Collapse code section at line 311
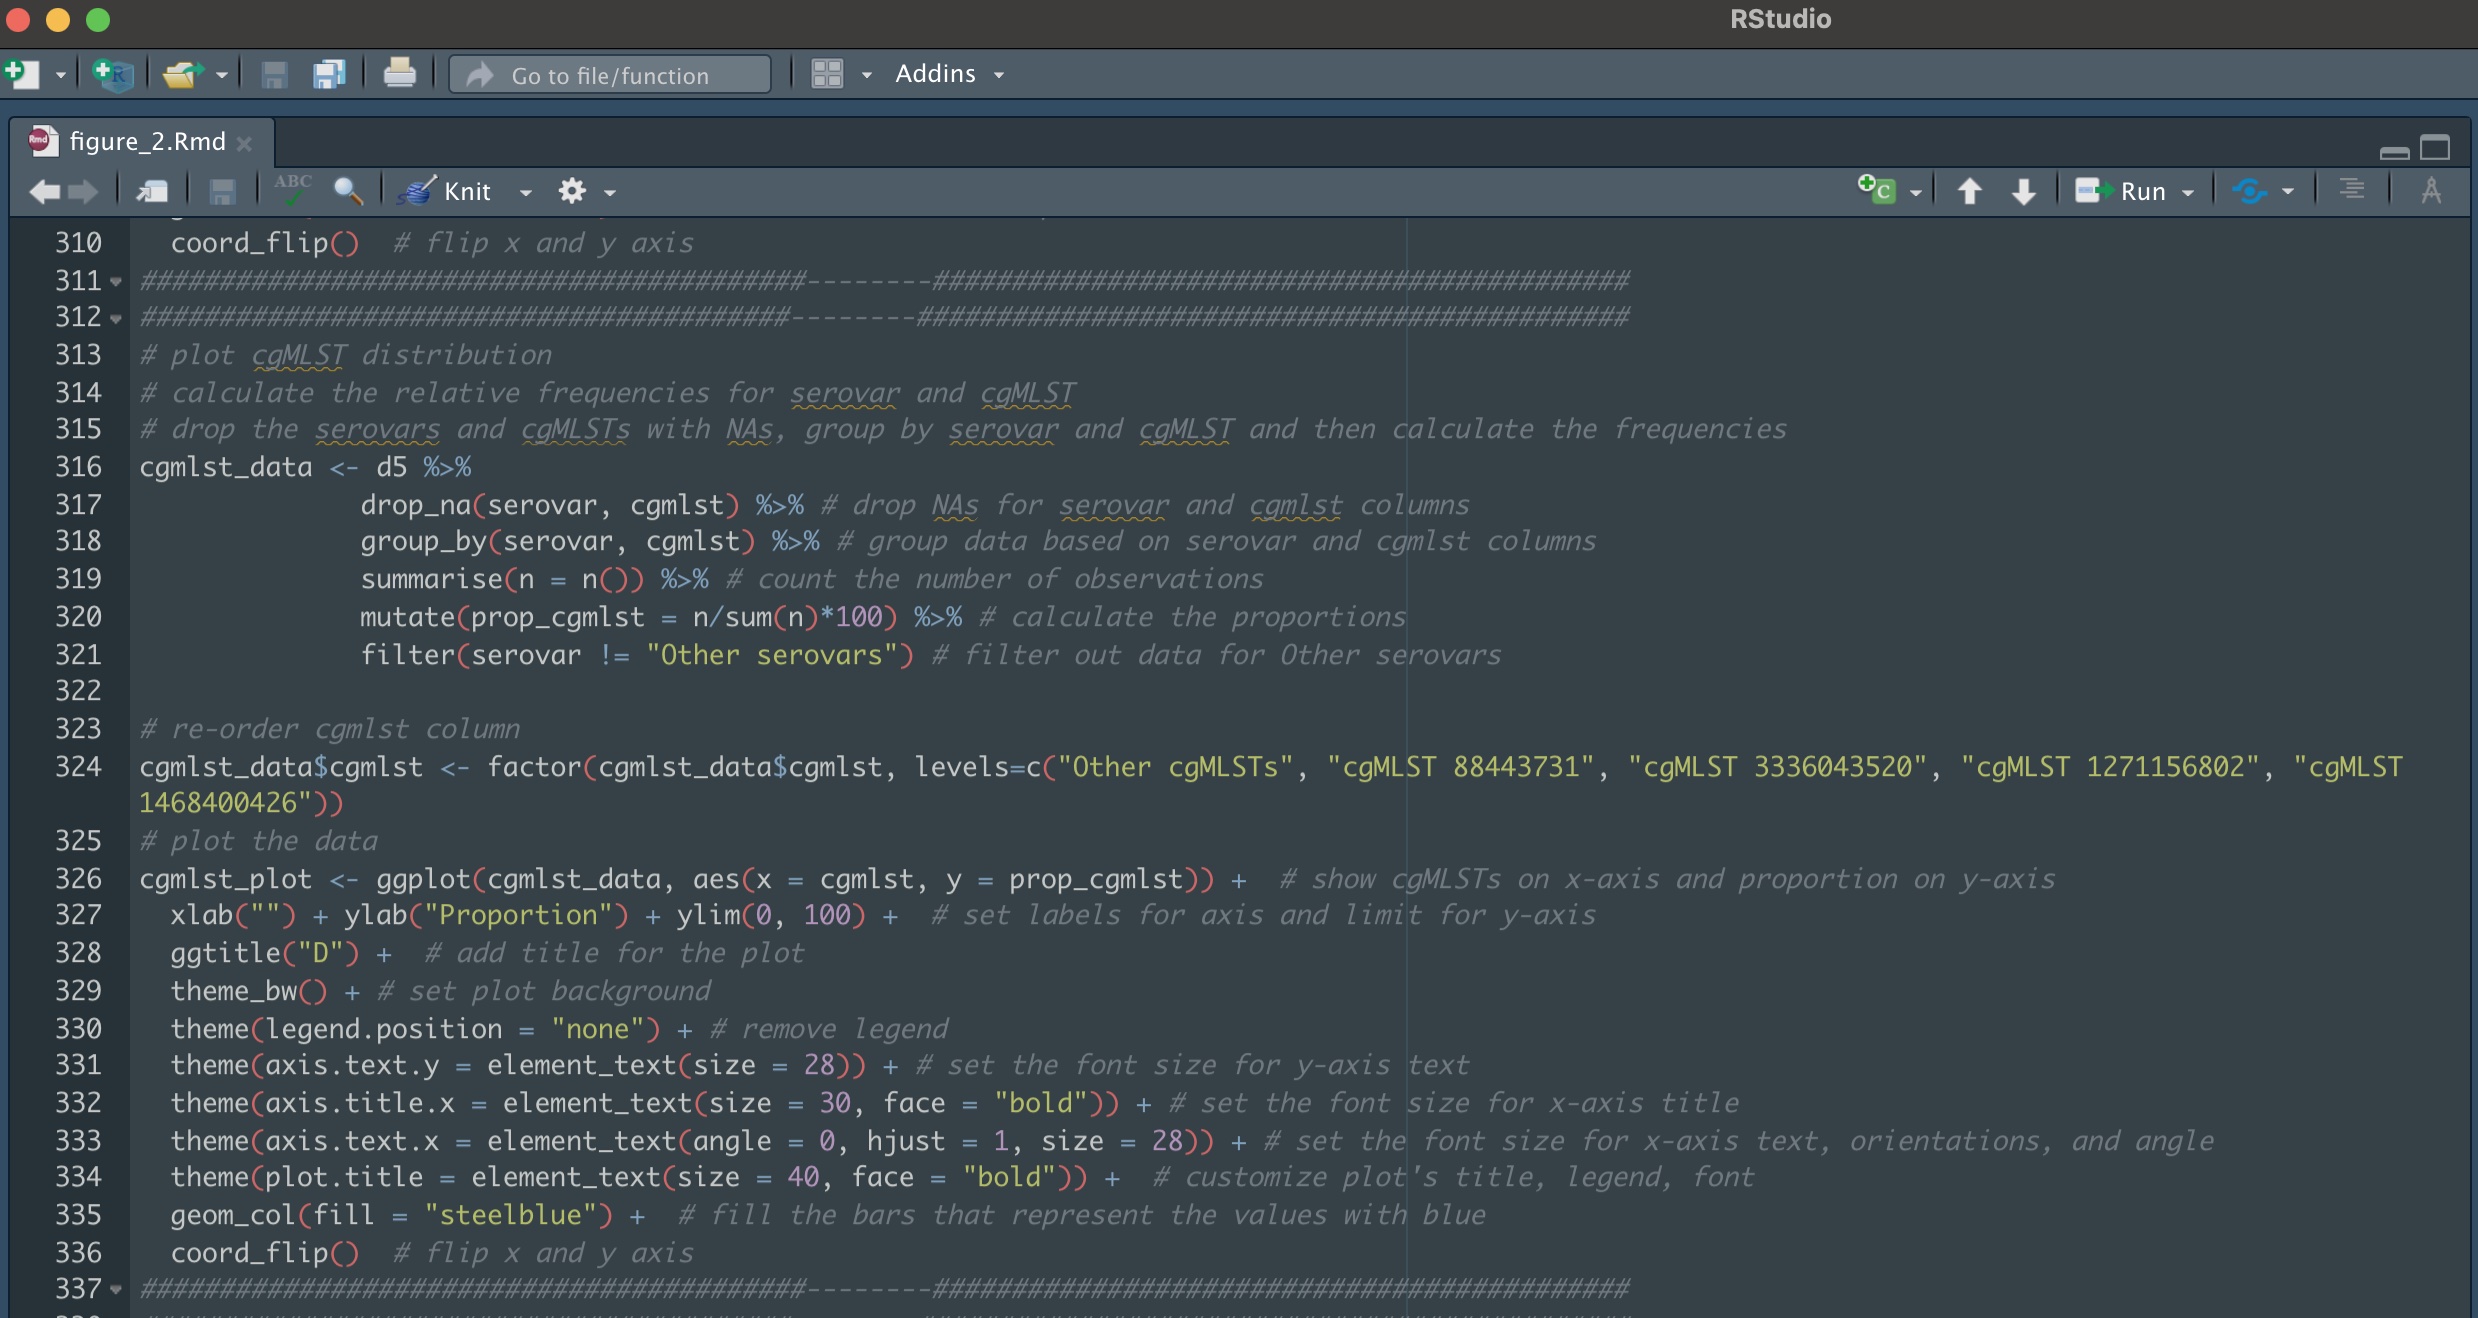The height and width of the screenshot is (1318, 2478). (116, 282)
